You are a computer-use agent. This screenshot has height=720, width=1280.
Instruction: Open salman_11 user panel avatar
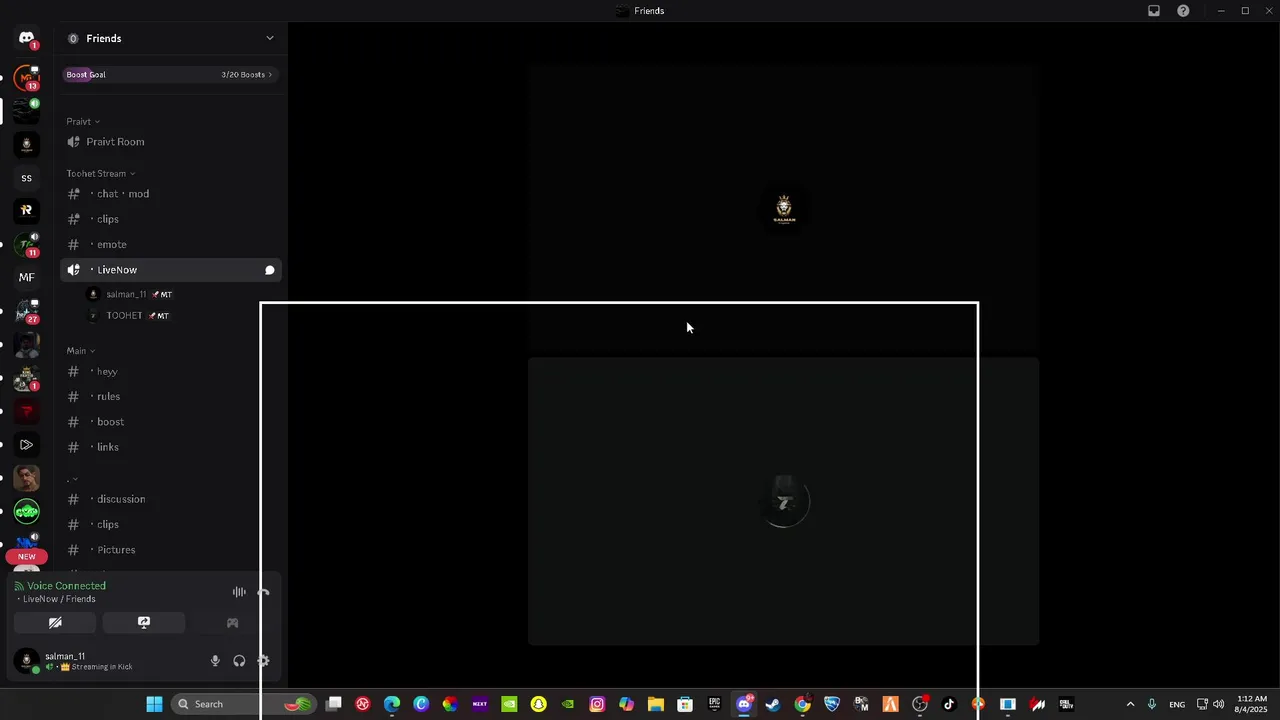tap(27, 661)
